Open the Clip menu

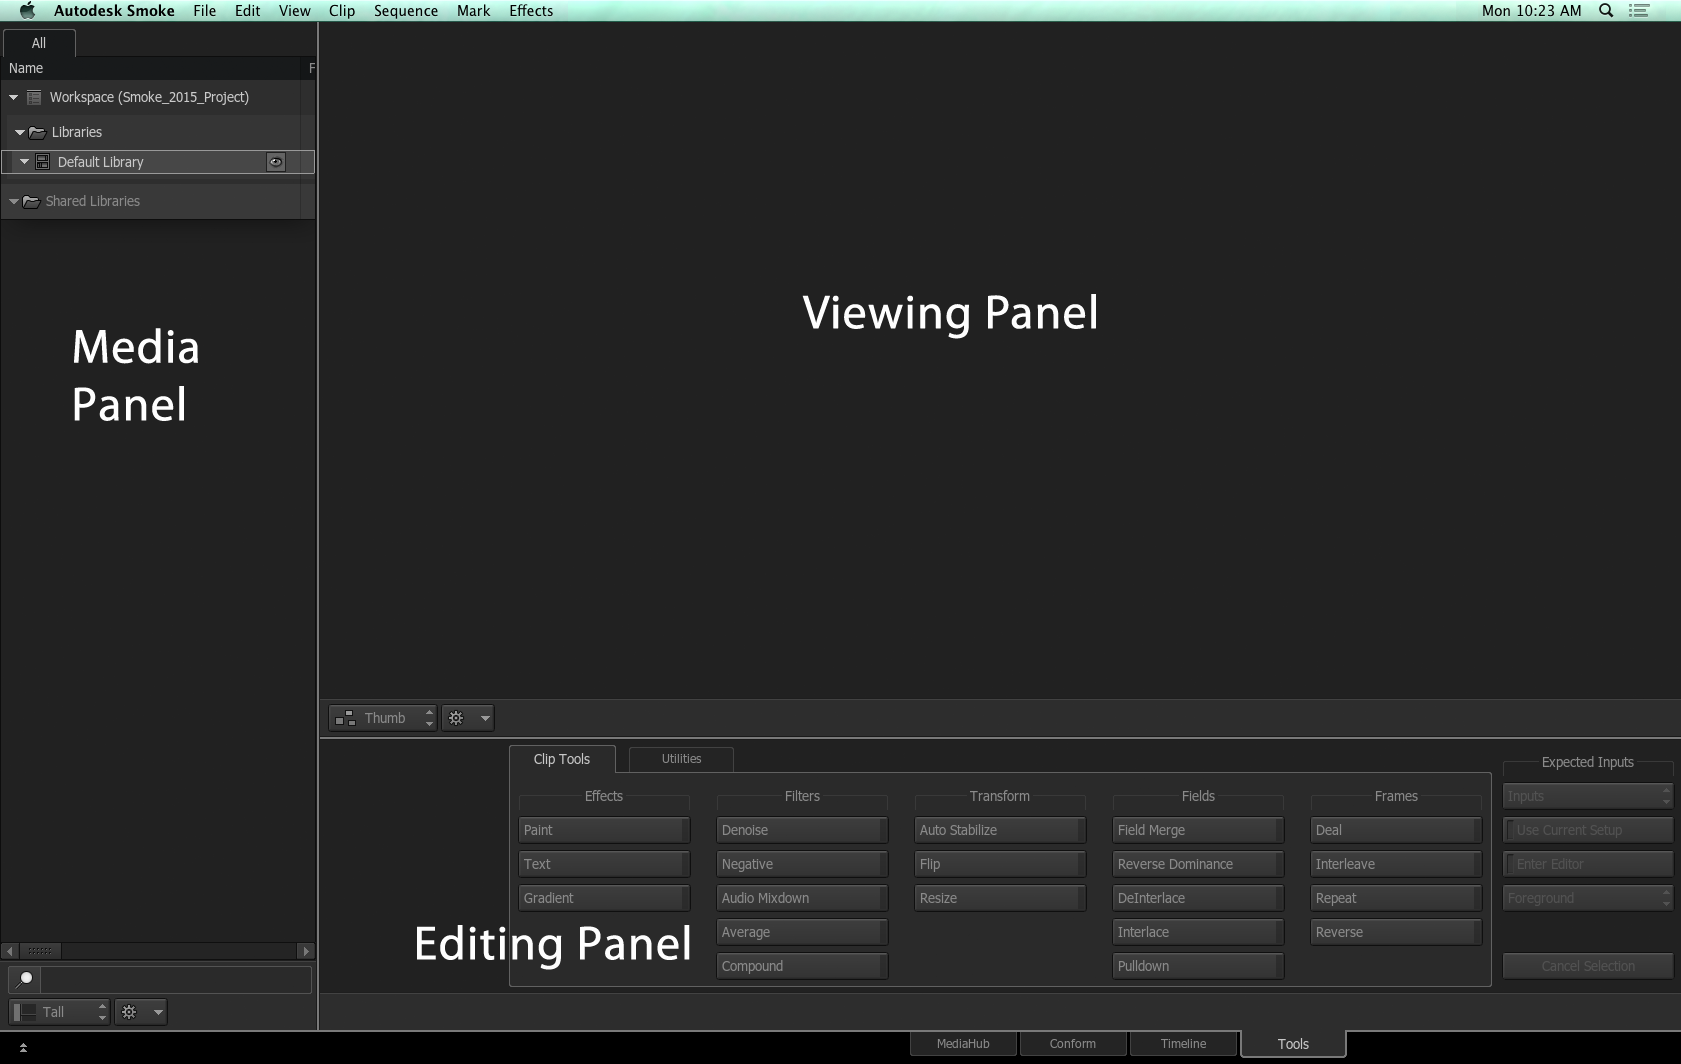pyautogui.click(x=342, y=11)
